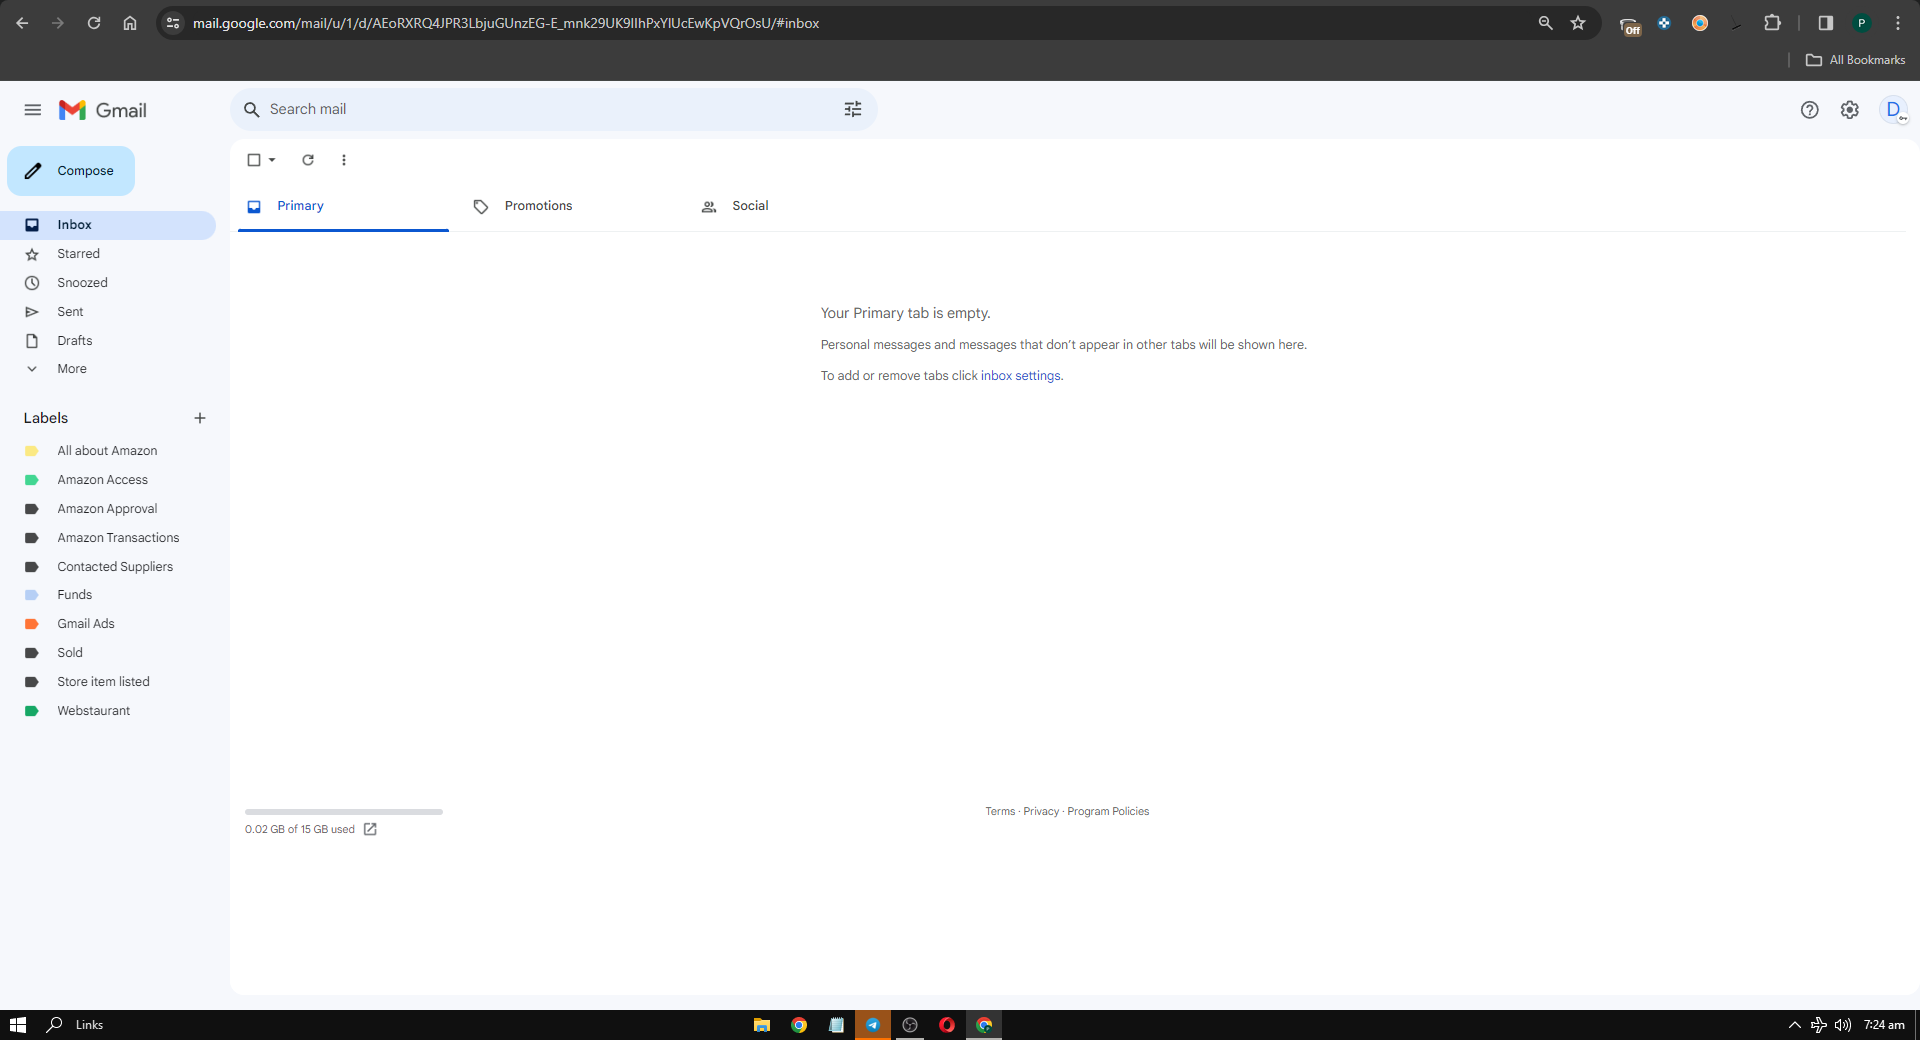Image resolution: width=1920 pixels, height=1040 pixels.
Task: Refresh the inbox
Action: 308,160
